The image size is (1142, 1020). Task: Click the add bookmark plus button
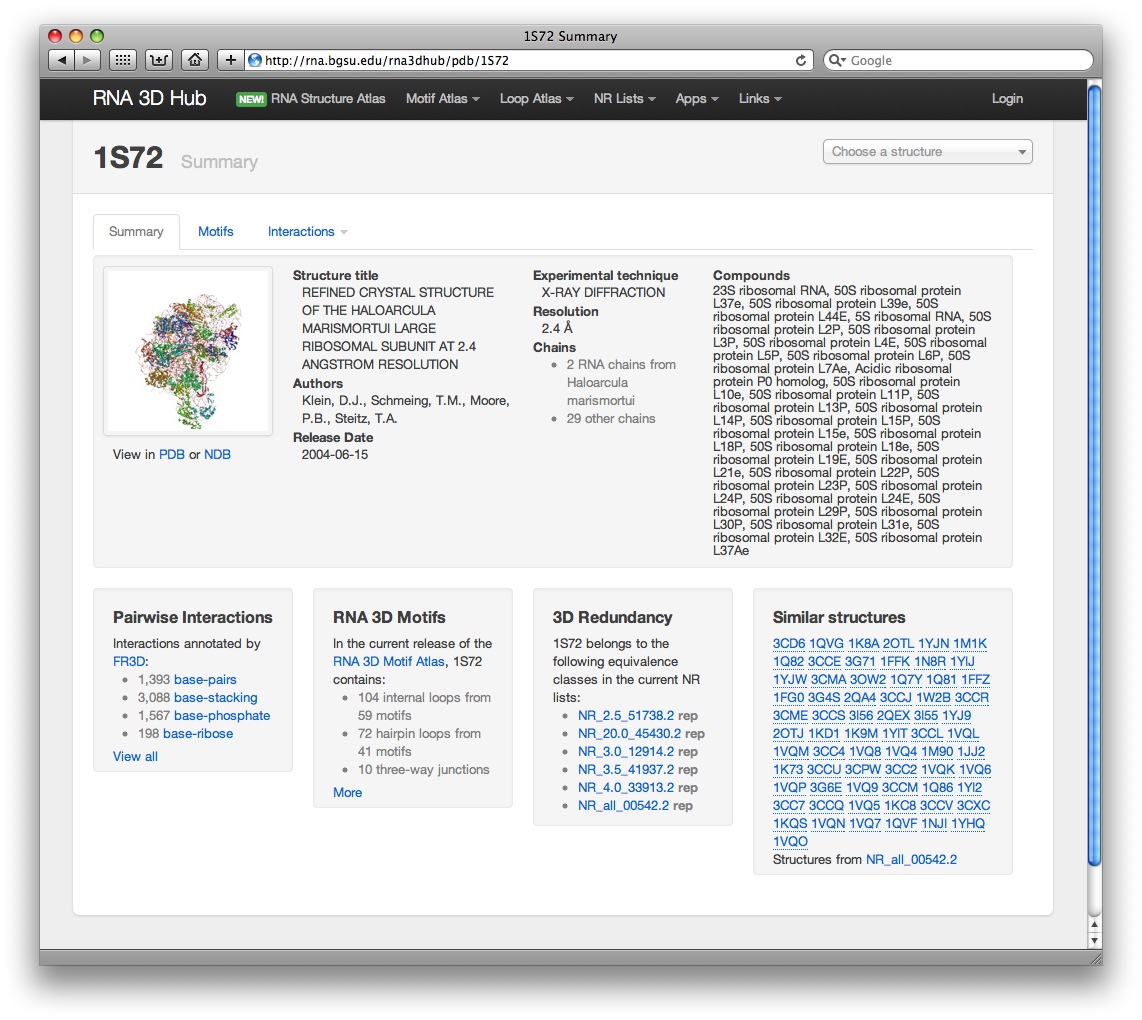tap(230, 60)
